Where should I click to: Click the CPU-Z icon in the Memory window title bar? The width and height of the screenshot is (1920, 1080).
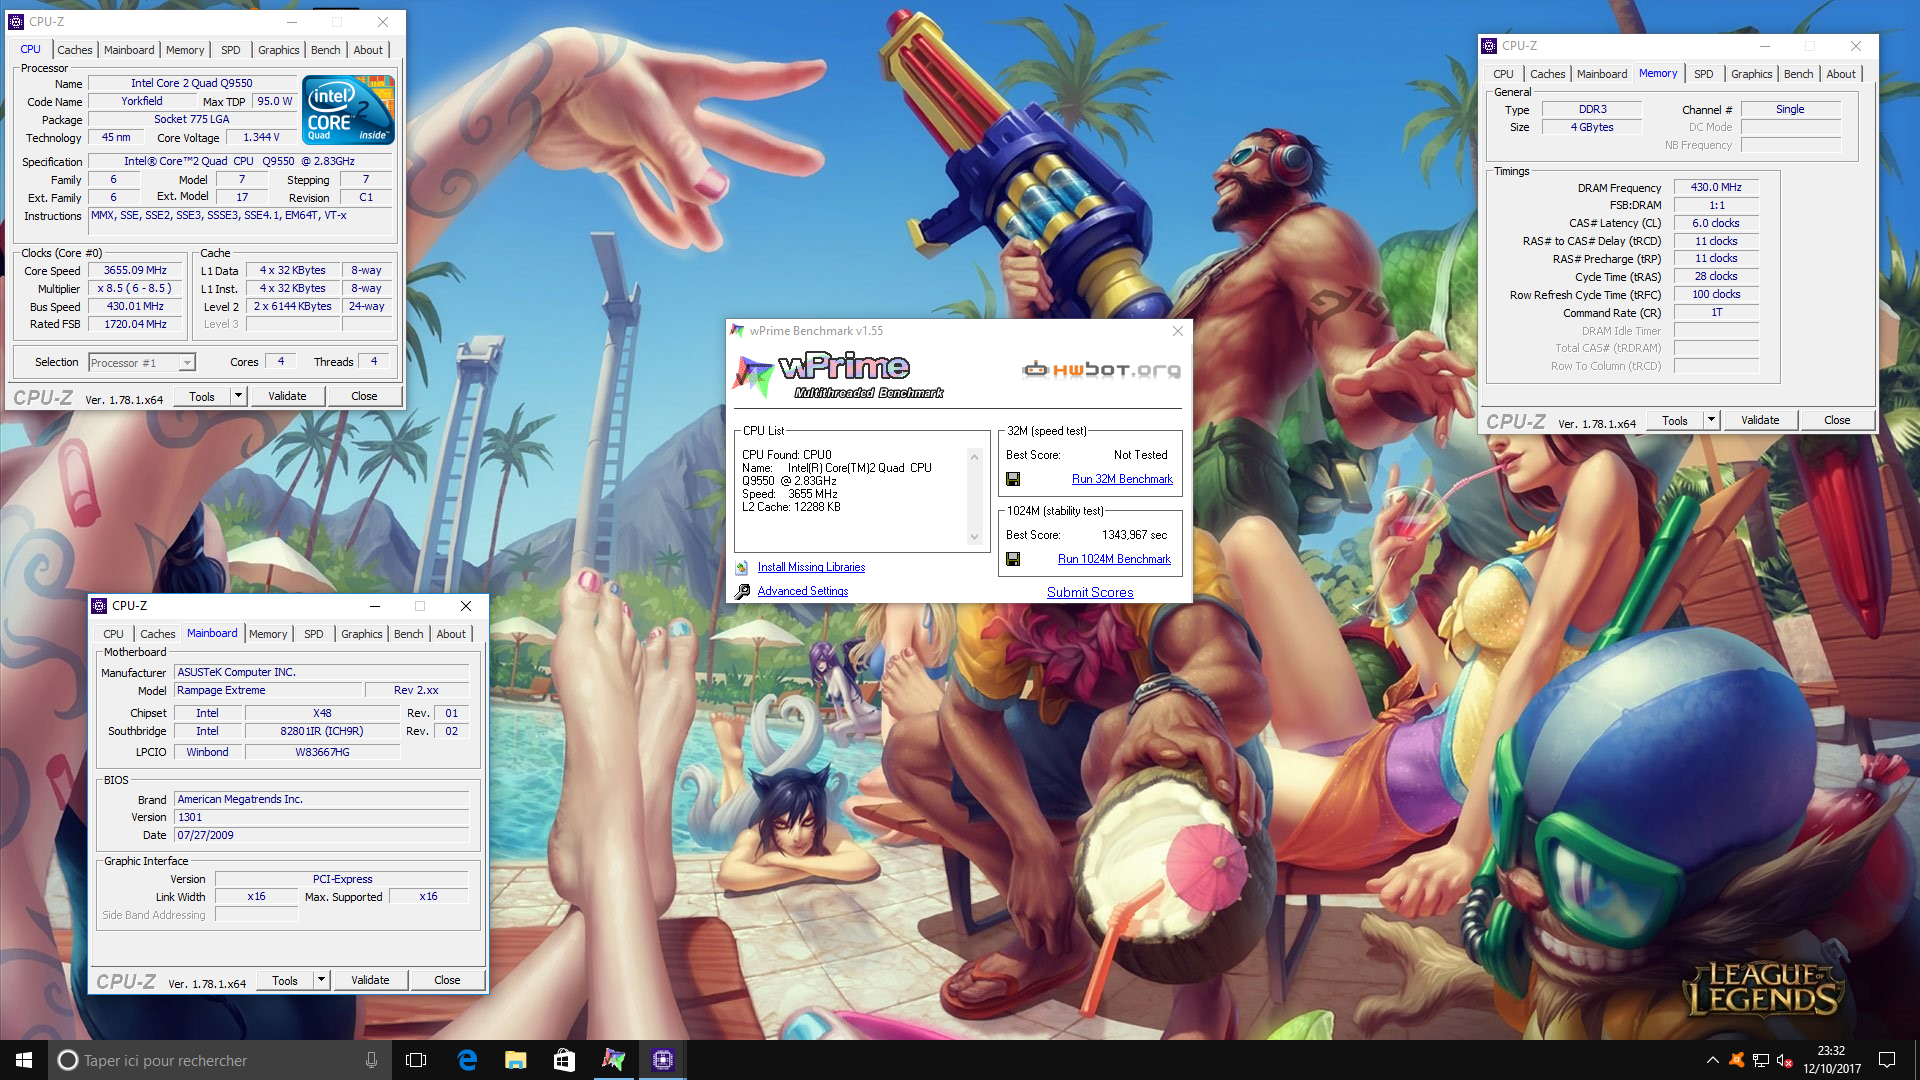click(x=1489, y=46)
